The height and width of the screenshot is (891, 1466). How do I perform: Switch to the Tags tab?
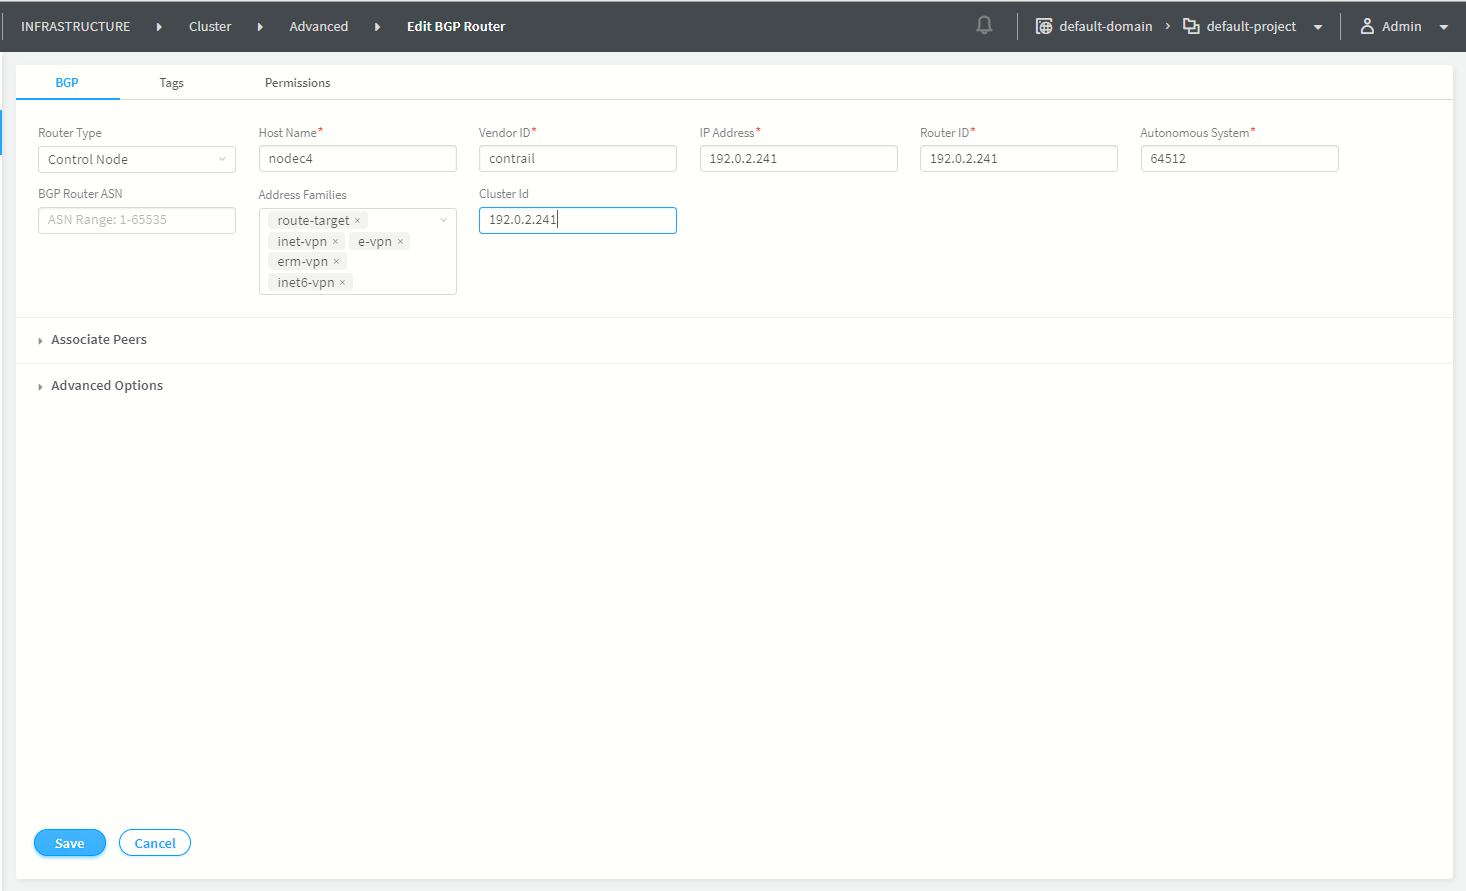(171, 83)
